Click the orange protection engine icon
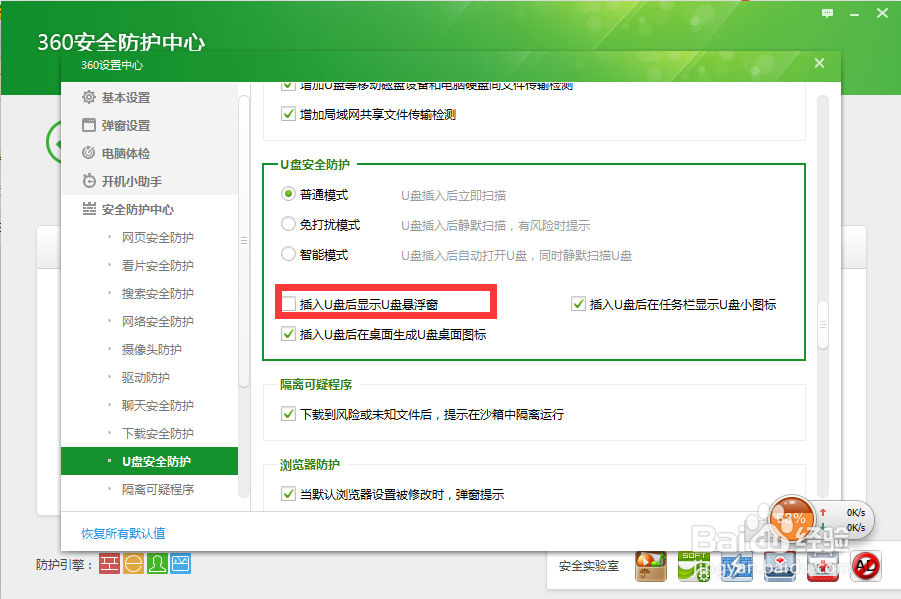This screenshot has height=599, width=901. [133, 565]
